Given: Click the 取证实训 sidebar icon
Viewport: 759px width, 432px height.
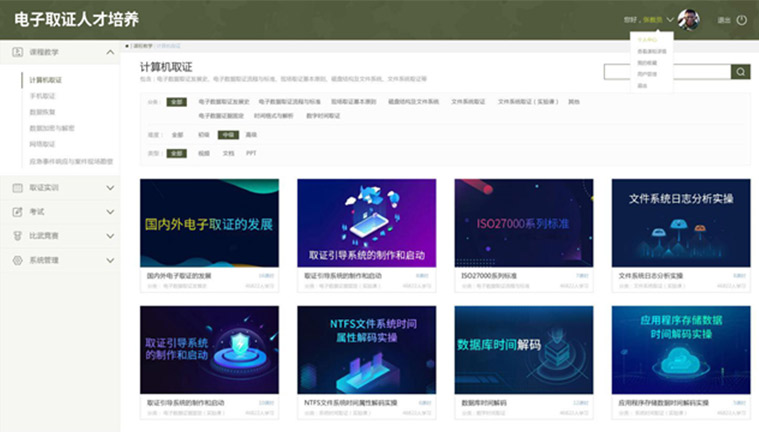Looking at the screenshot, I should click(17, 188).
